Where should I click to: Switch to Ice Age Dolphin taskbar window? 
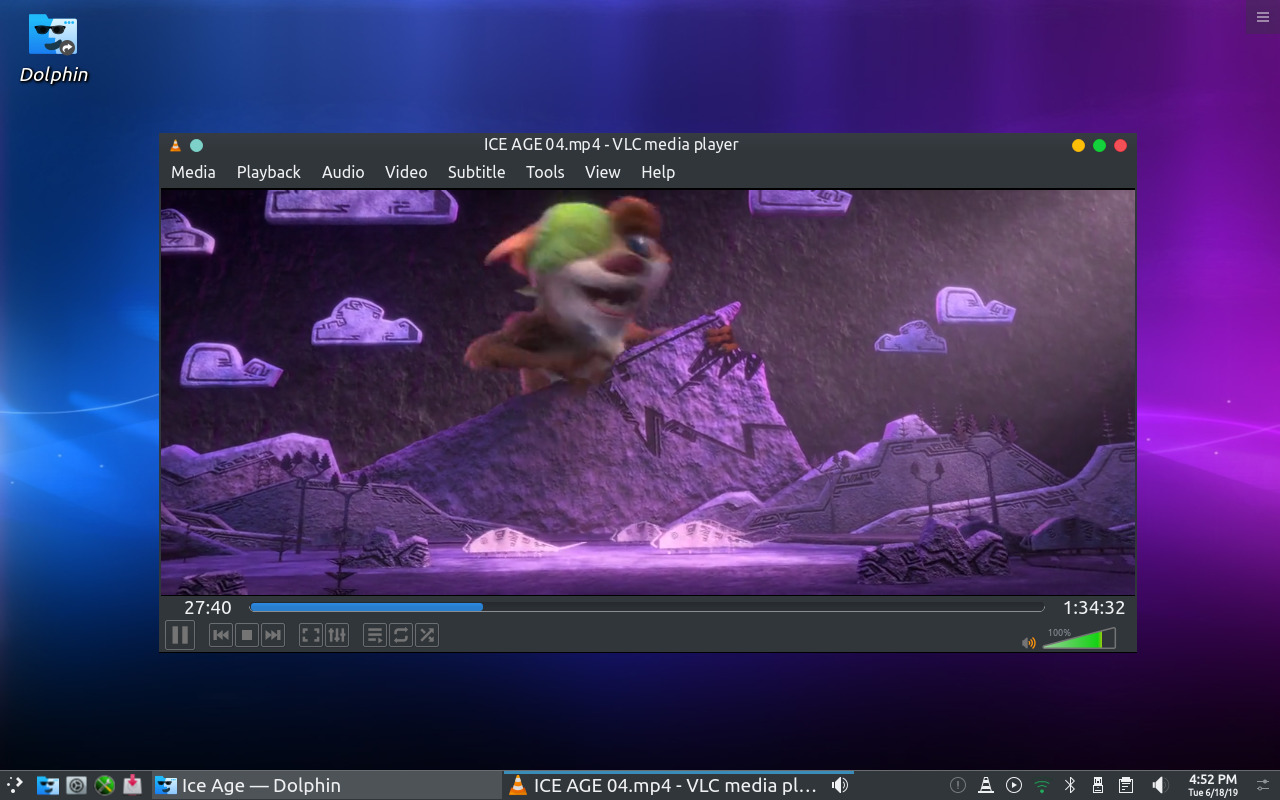[x=326, y=785]
